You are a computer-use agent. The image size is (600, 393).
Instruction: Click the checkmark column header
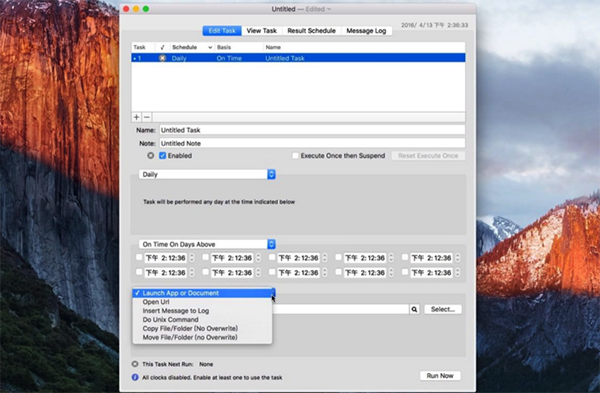(162, 47)
